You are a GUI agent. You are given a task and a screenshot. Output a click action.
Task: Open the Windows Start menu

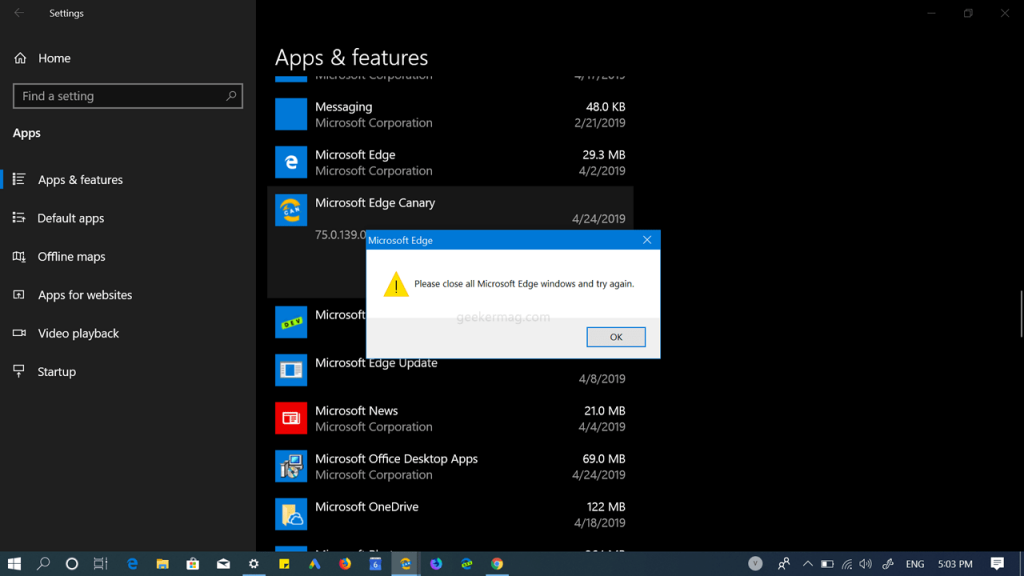point(14,564)
